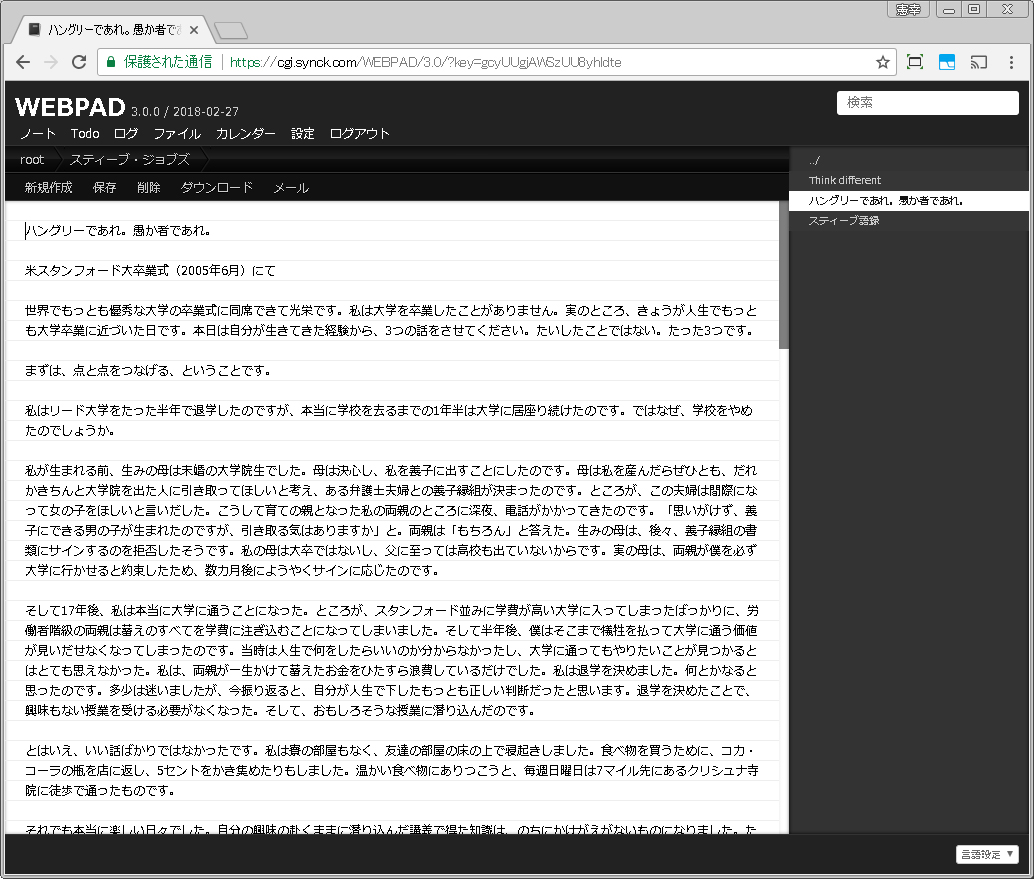Click 新規作成 to create a note
This screenshot has height=879, width=1034.
(48, 187)
